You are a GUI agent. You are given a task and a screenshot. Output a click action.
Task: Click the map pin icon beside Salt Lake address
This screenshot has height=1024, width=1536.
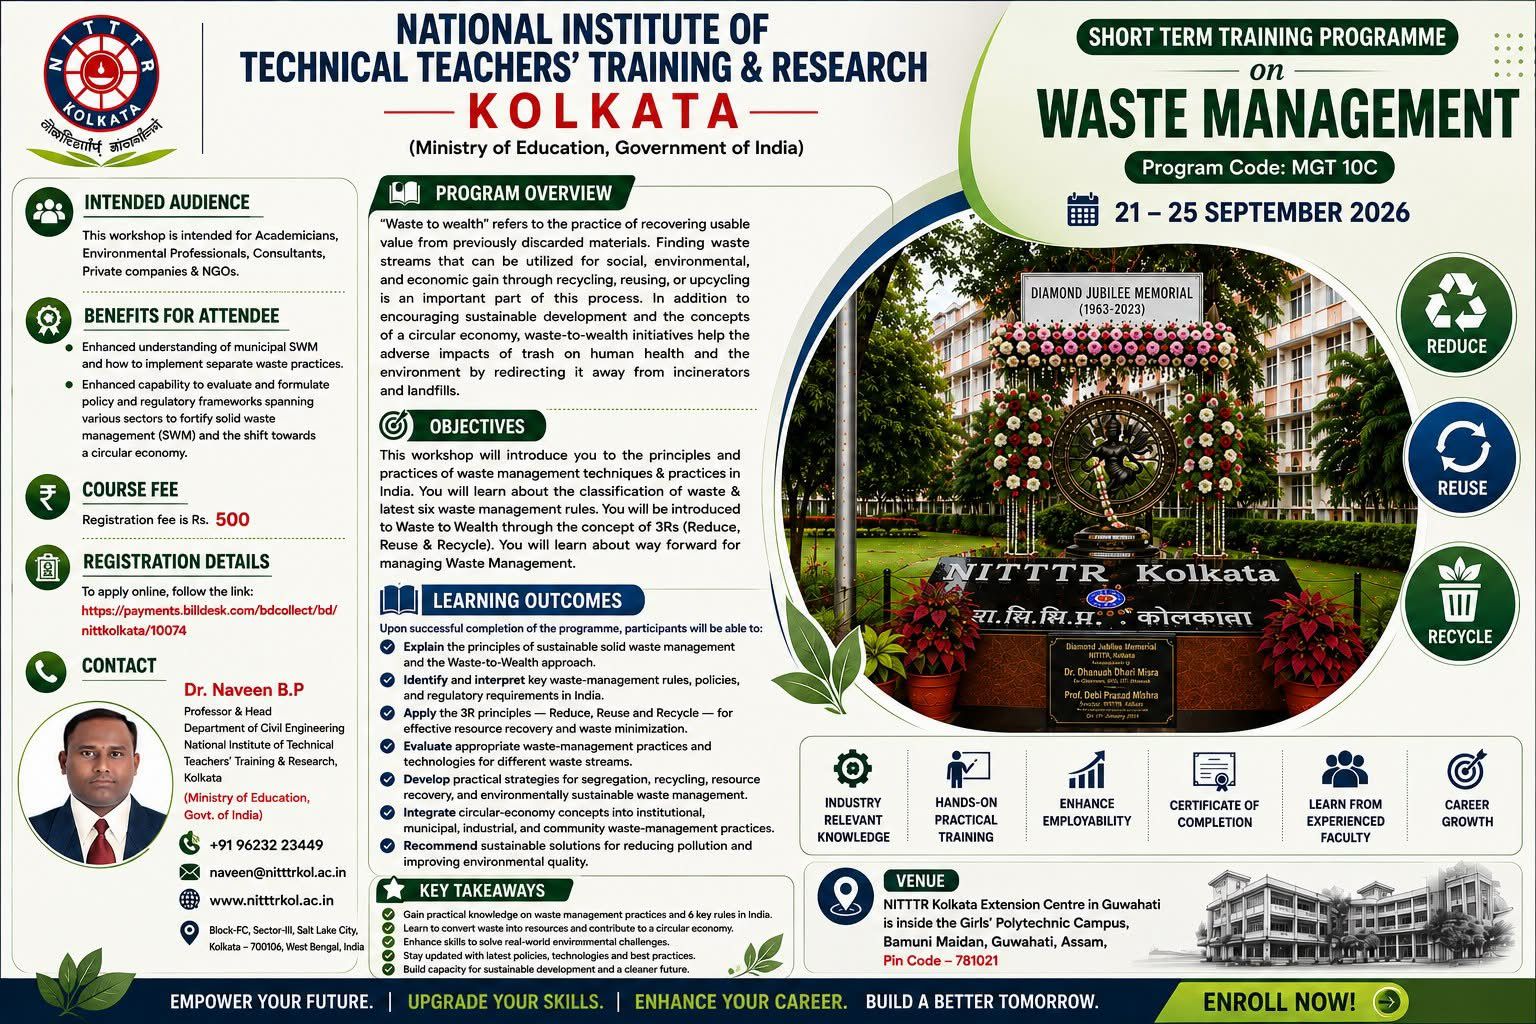pyautogui.click(x=189, y=933)
